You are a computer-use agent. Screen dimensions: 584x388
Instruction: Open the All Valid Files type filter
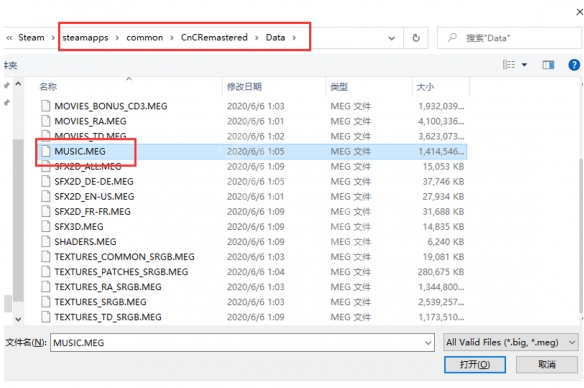(511, 342)
